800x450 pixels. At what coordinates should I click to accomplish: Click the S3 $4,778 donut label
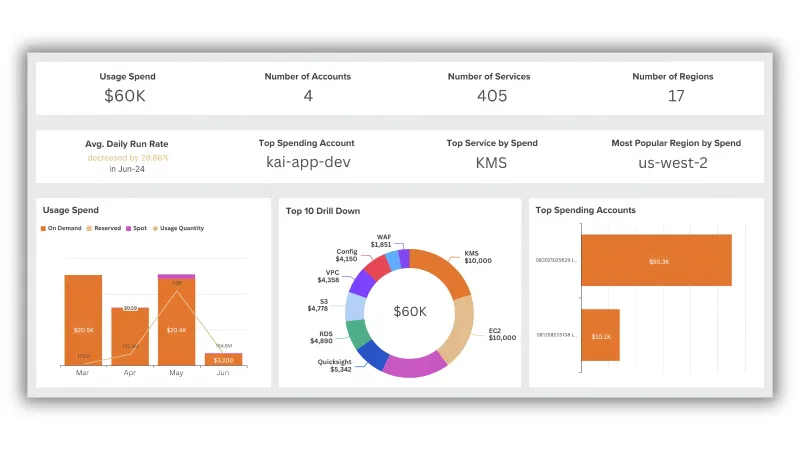click(318, 305)
